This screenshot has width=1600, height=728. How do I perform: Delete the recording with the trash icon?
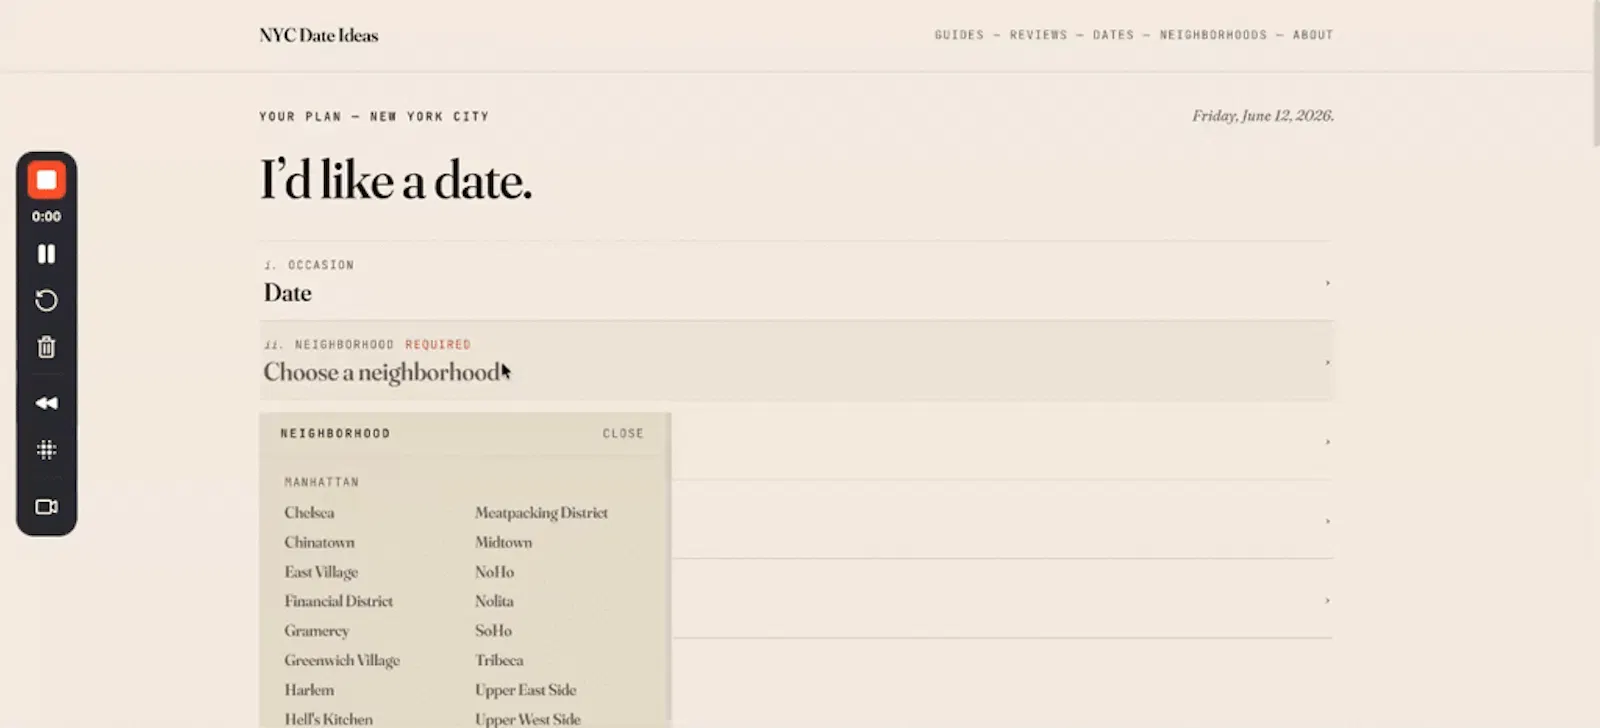(46, 347)
